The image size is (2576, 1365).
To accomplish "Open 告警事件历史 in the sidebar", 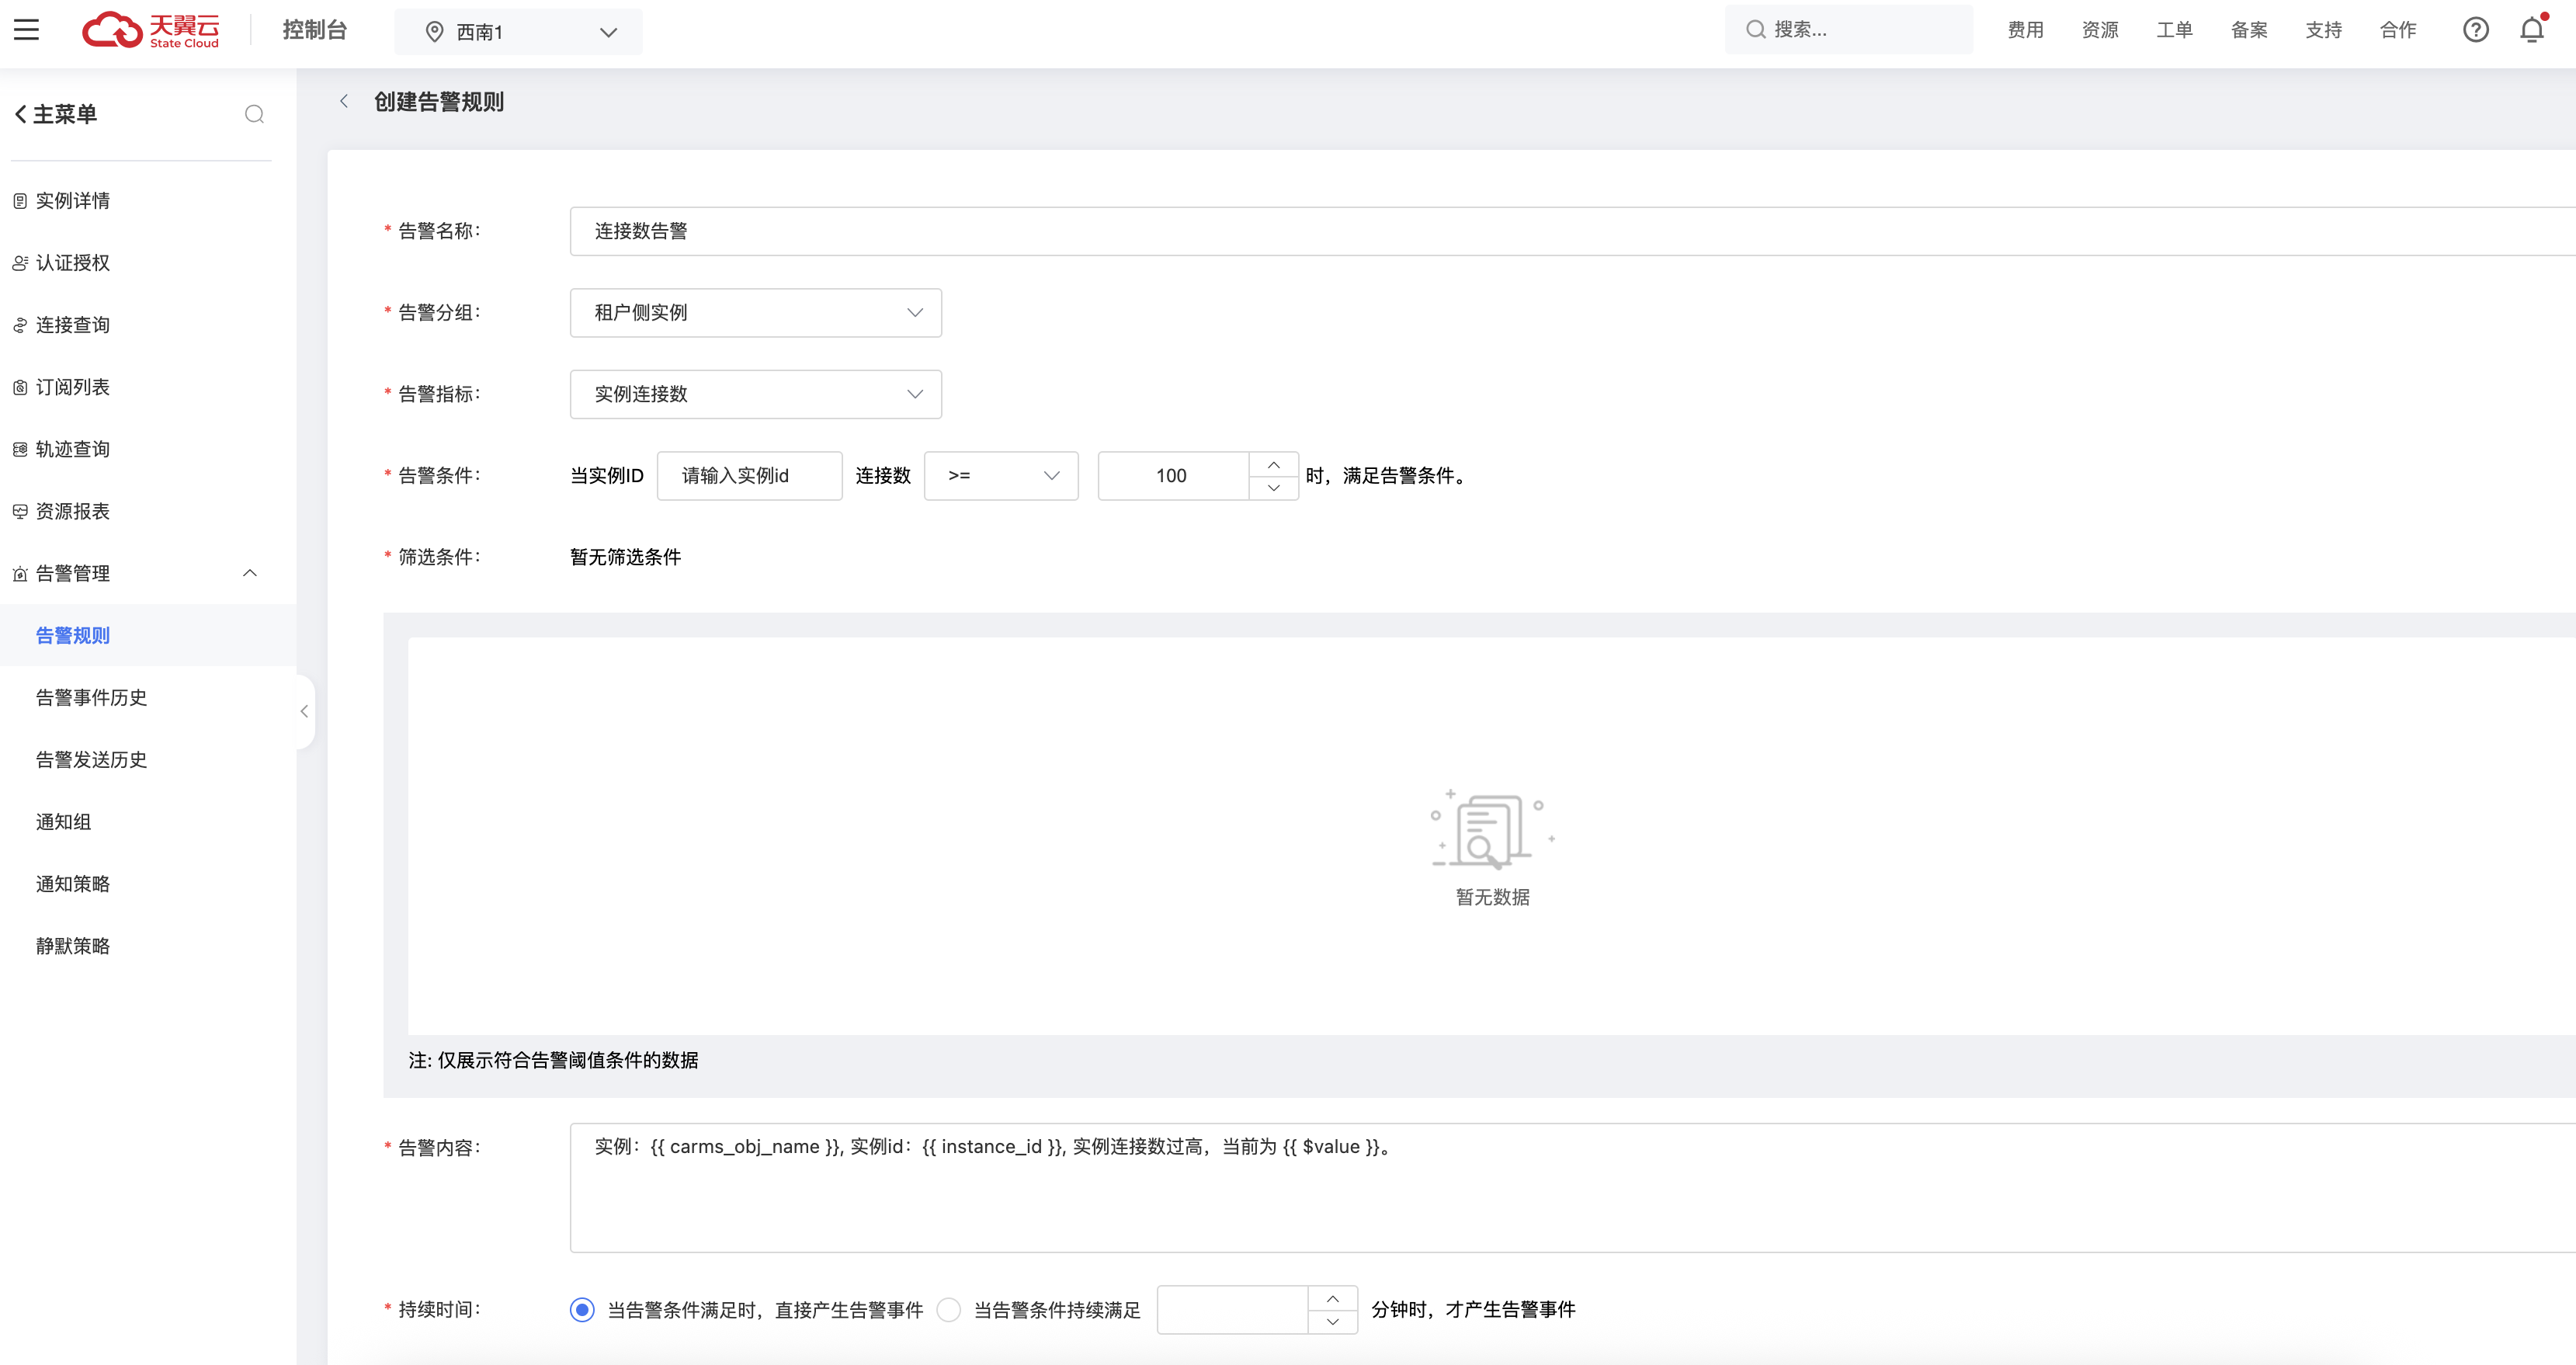I will click(91, 697).
